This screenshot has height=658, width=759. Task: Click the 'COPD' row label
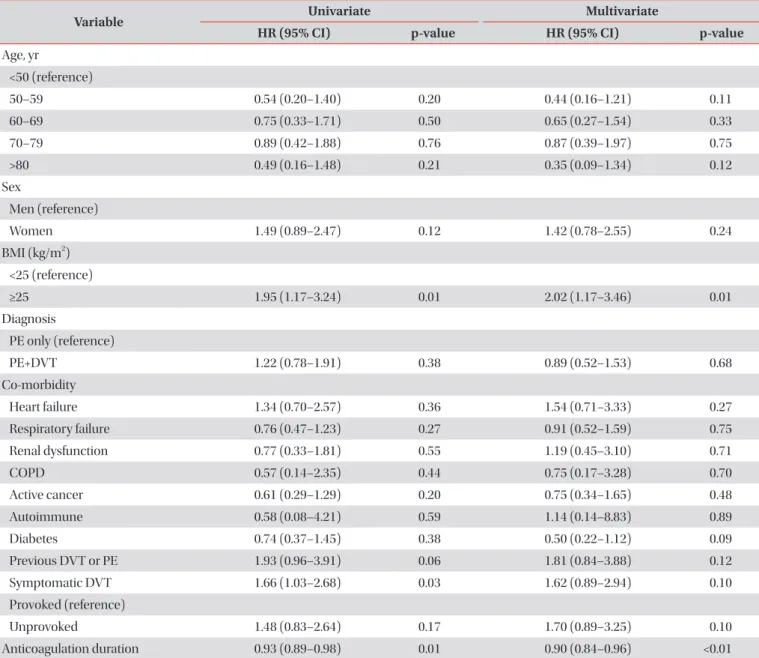[27, 473]
